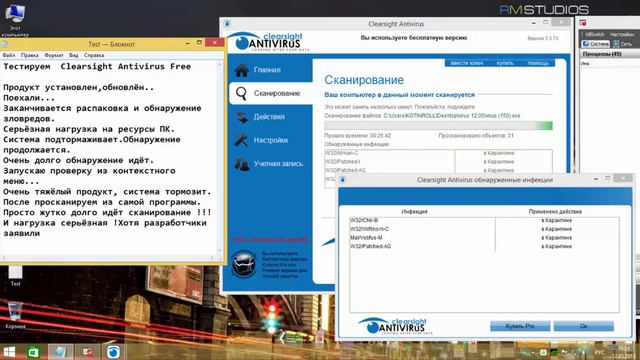Screen dimensions: 640x360
Task: Open Настройки menu in KillSwitch window
Action: (622, 34)
